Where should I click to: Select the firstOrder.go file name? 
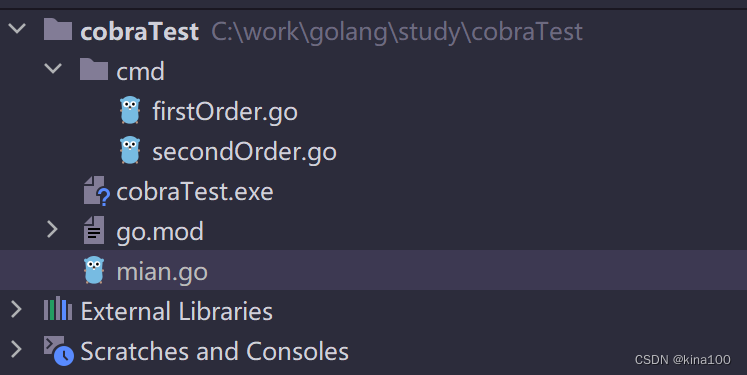[x=225, y=112]
